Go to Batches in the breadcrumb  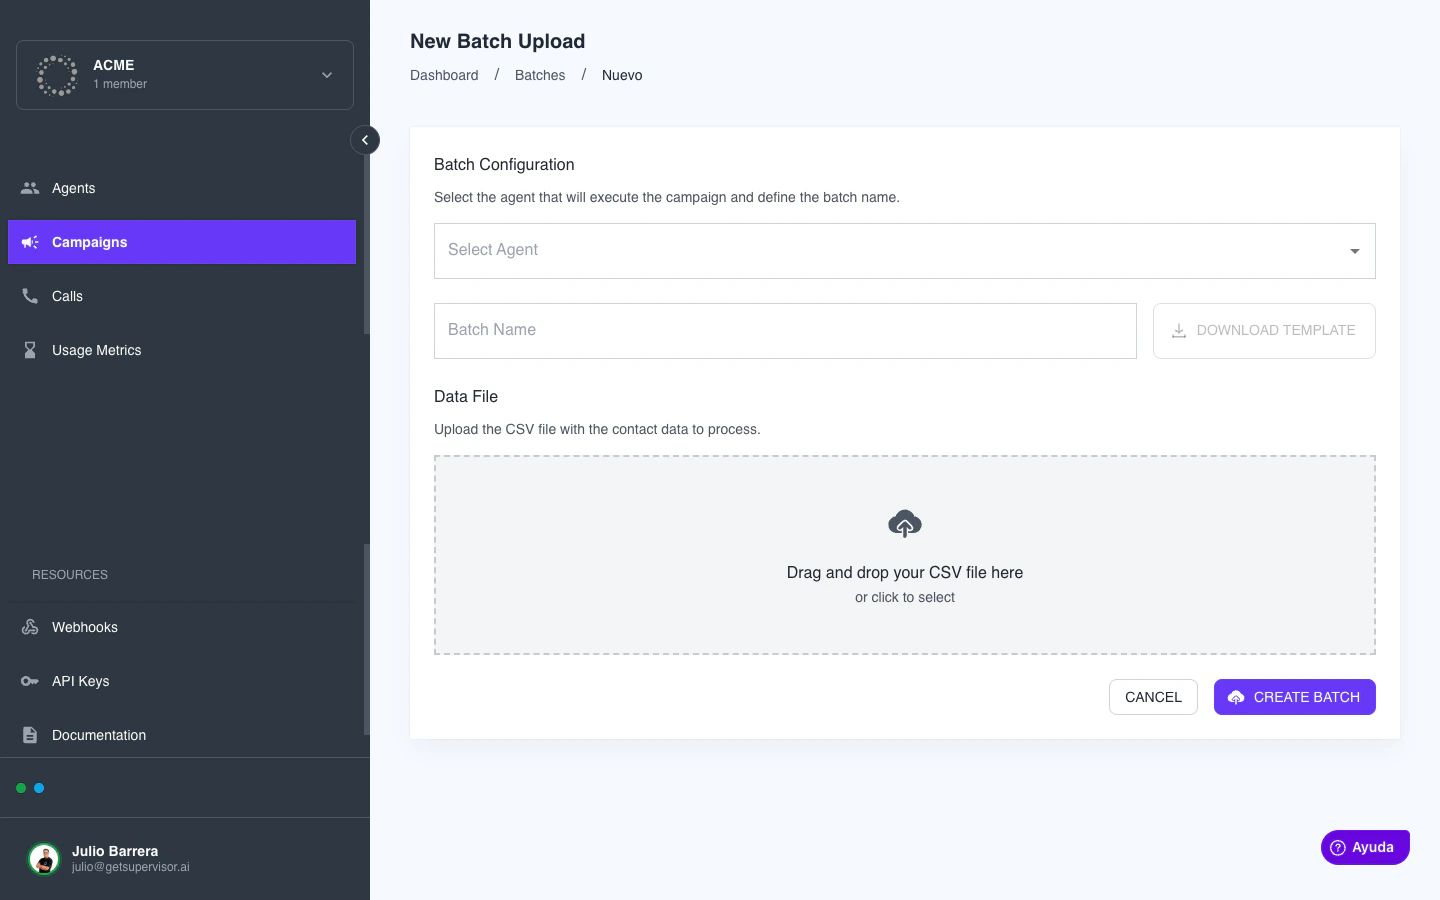540,75
